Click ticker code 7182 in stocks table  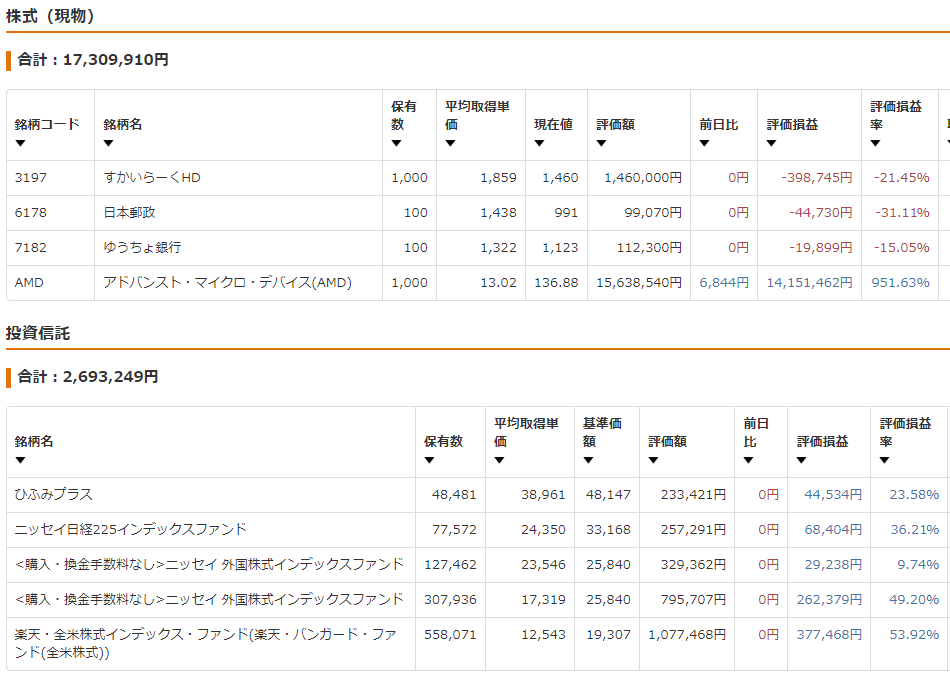click(x=31, y=248)
